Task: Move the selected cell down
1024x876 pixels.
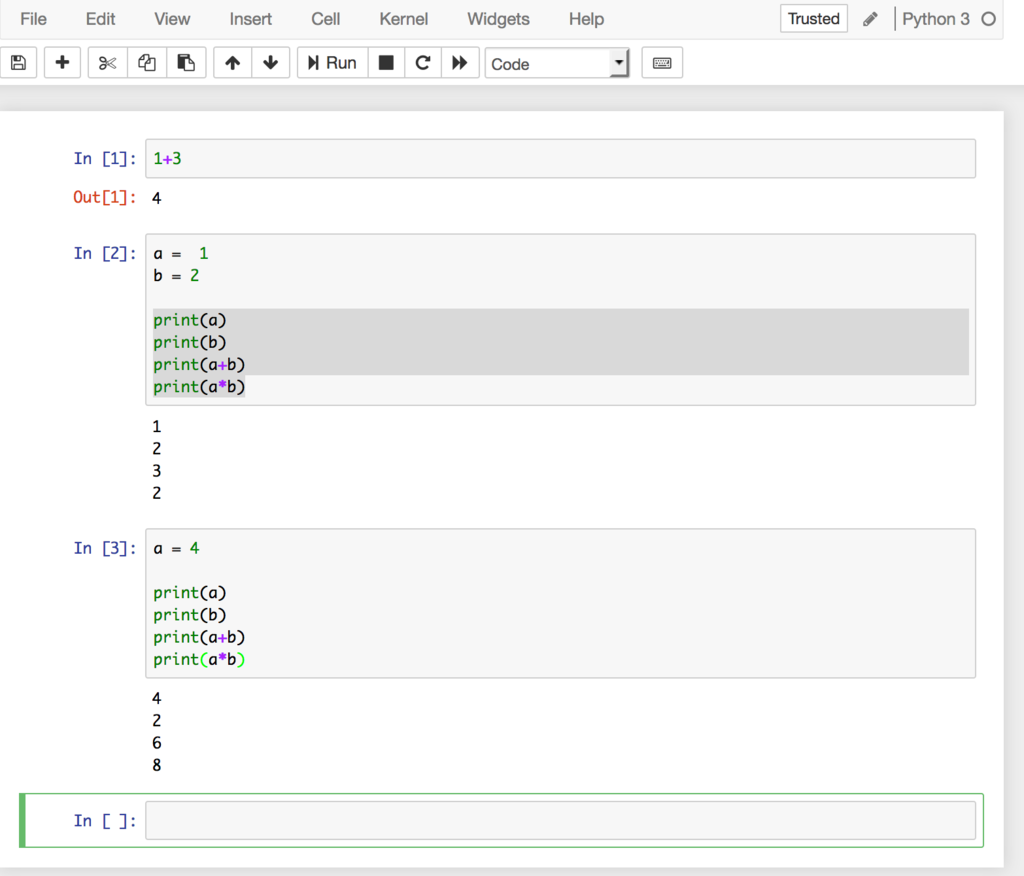Action: [271, 62]
